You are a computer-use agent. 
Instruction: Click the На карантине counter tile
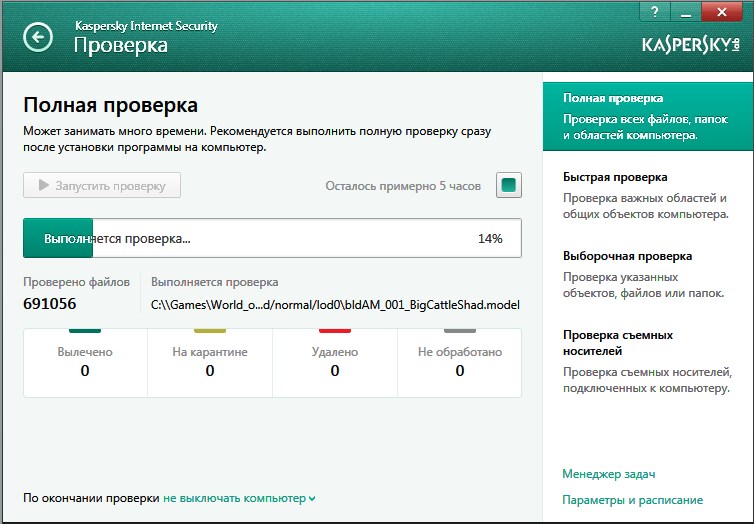[210, 363]
